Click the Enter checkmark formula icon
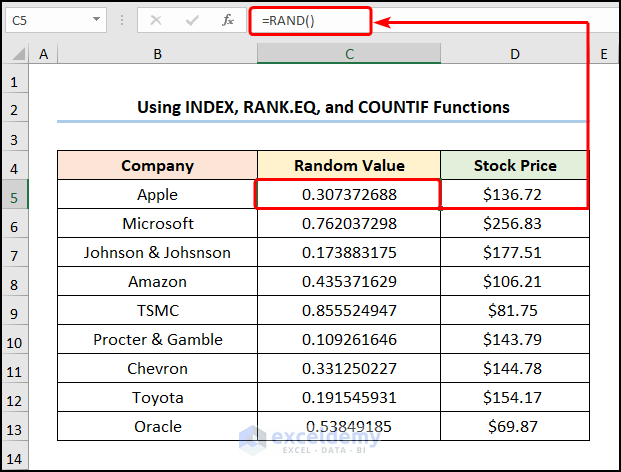621x472 pixels. point(193,20)
